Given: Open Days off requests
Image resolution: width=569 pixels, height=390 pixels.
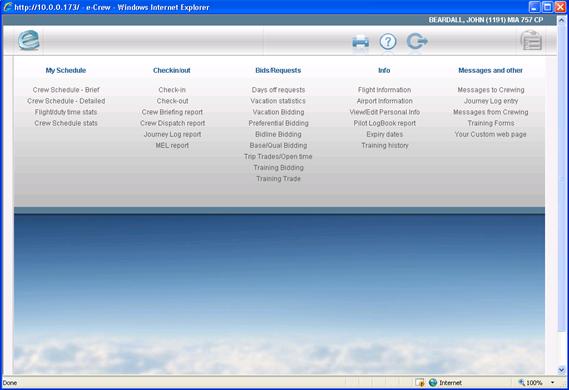Looking at the screenshot, I should tap(278, 90).
